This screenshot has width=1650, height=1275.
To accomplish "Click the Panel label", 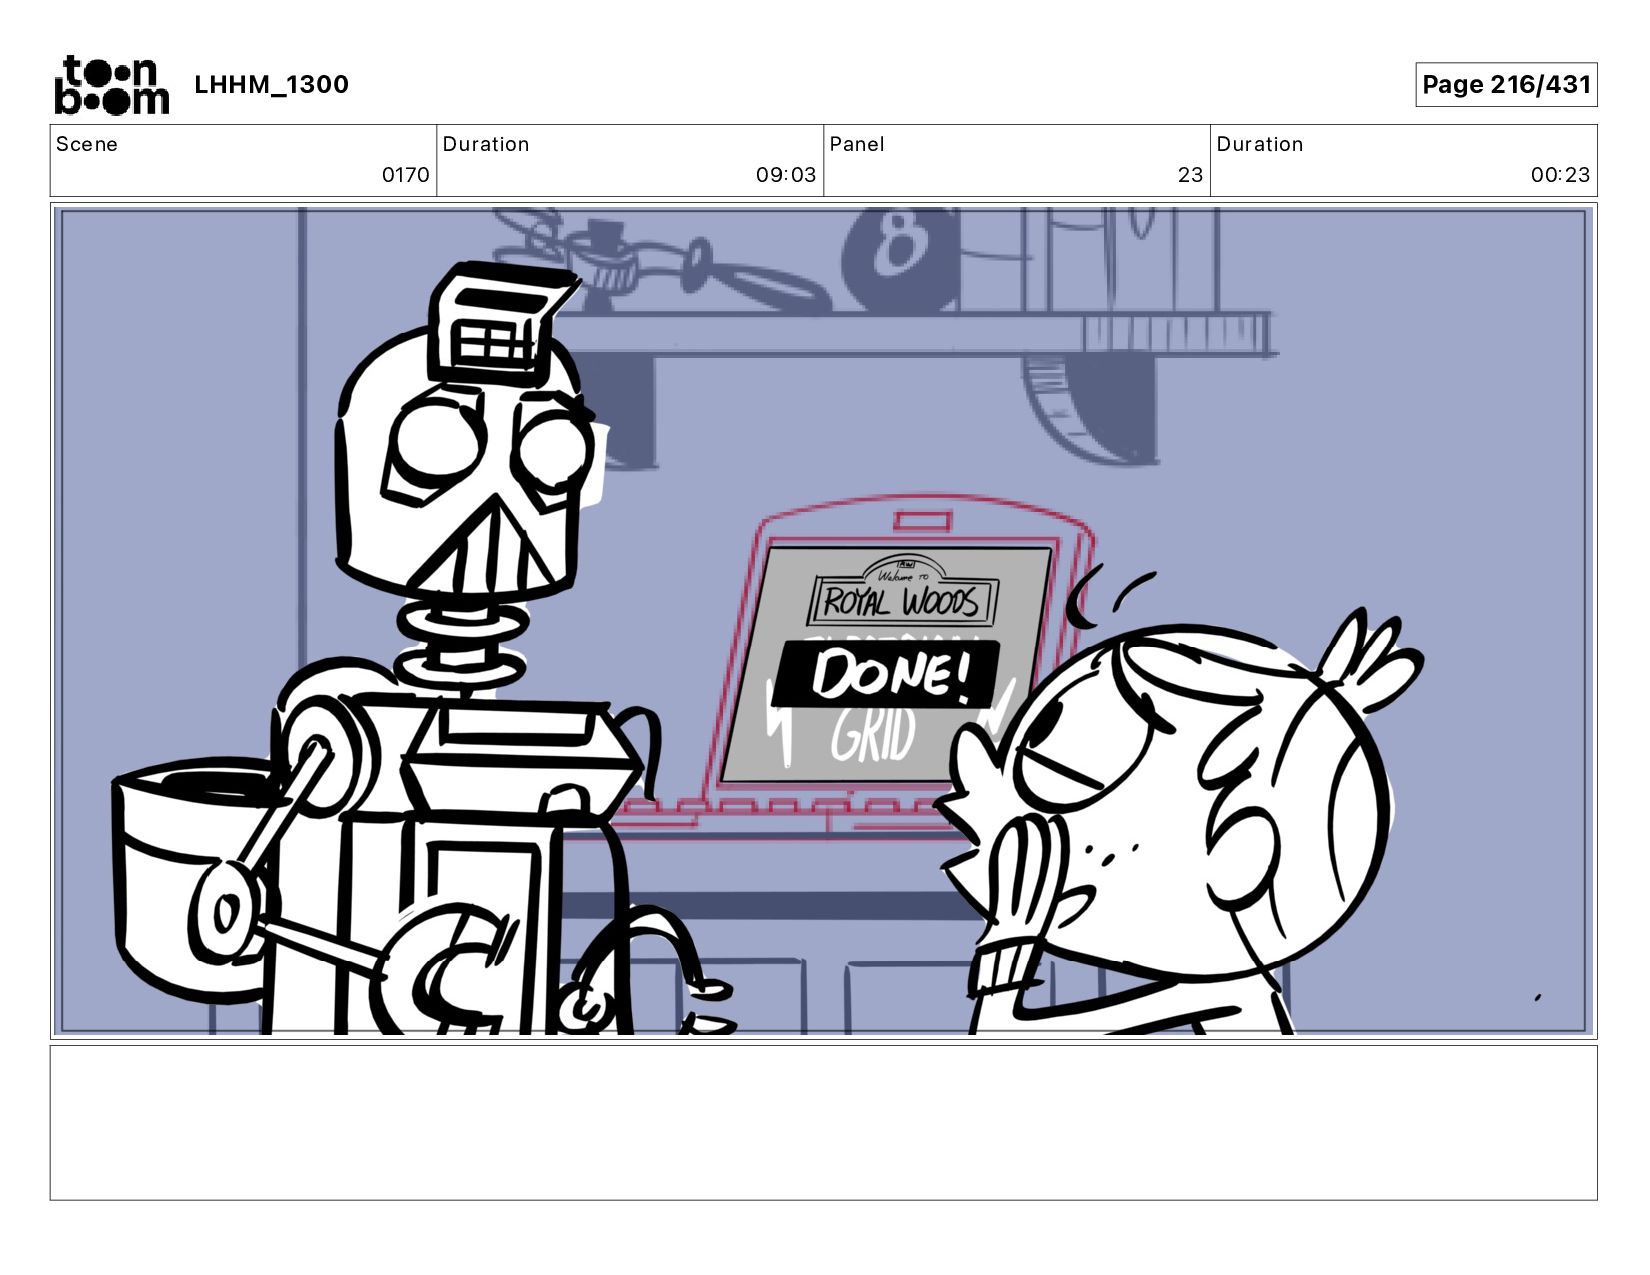I will click(x=857, y=144).
